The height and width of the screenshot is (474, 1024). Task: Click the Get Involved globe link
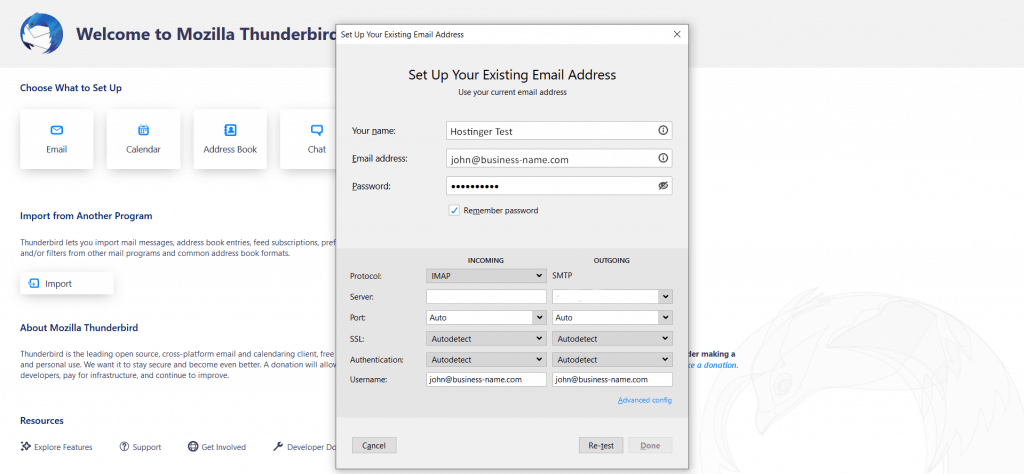click(216, 447)
